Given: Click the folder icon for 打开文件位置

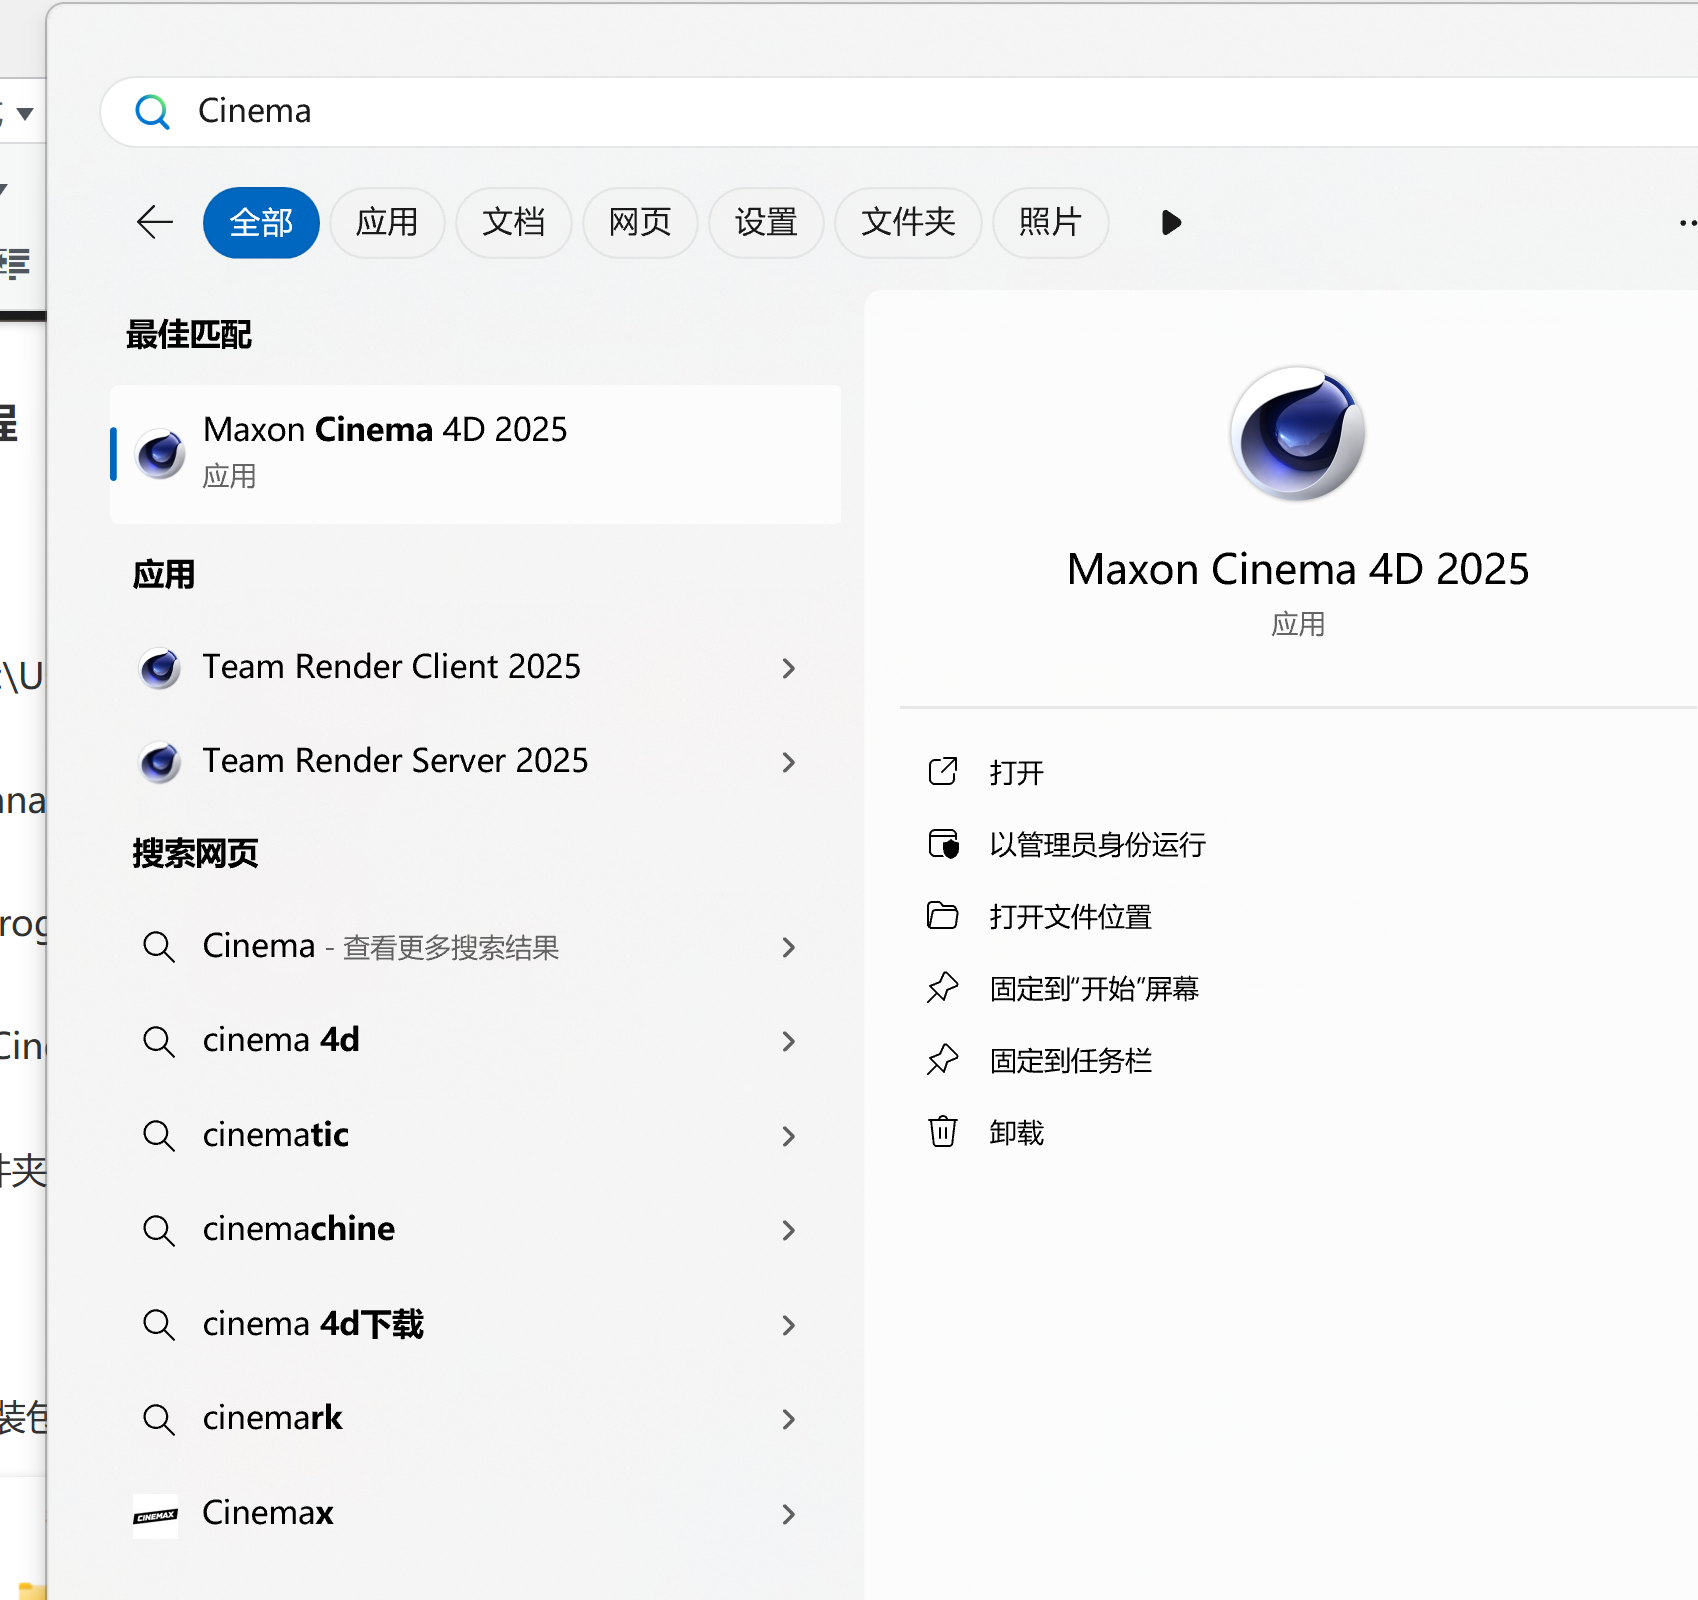Looking at the screenshot, I should tap(942, 916).
